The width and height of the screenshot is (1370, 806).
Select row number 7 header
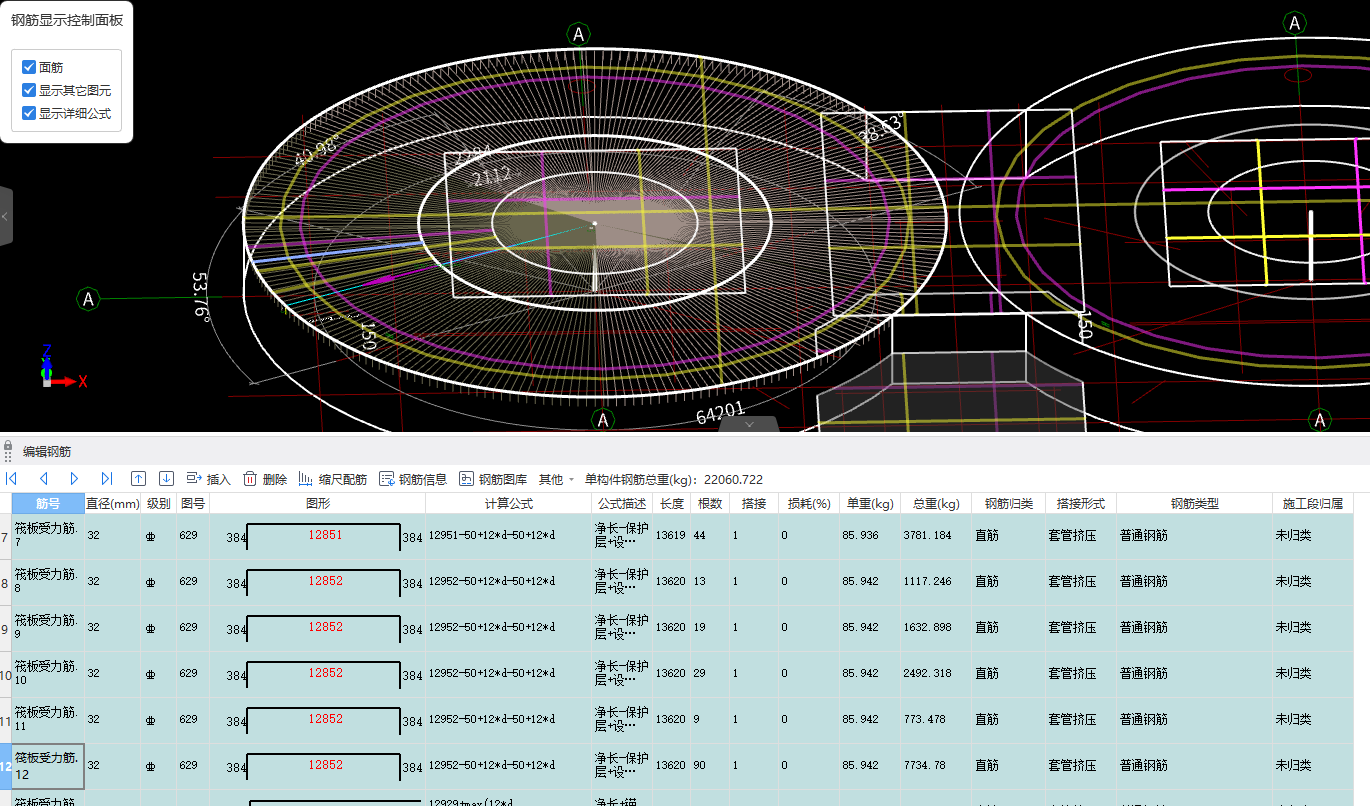(x=6, y=536)
